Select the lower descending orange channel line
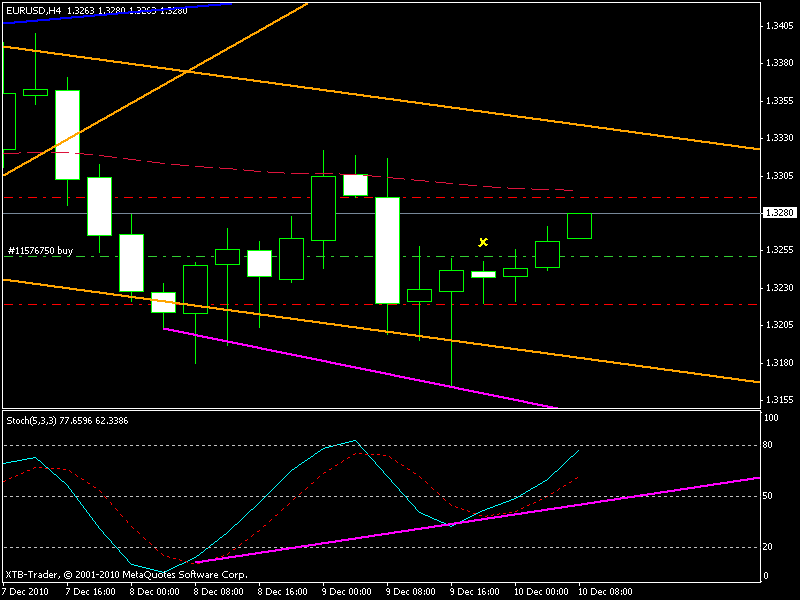The height and width of the screenshot is (600, 800). pos(382,331)
